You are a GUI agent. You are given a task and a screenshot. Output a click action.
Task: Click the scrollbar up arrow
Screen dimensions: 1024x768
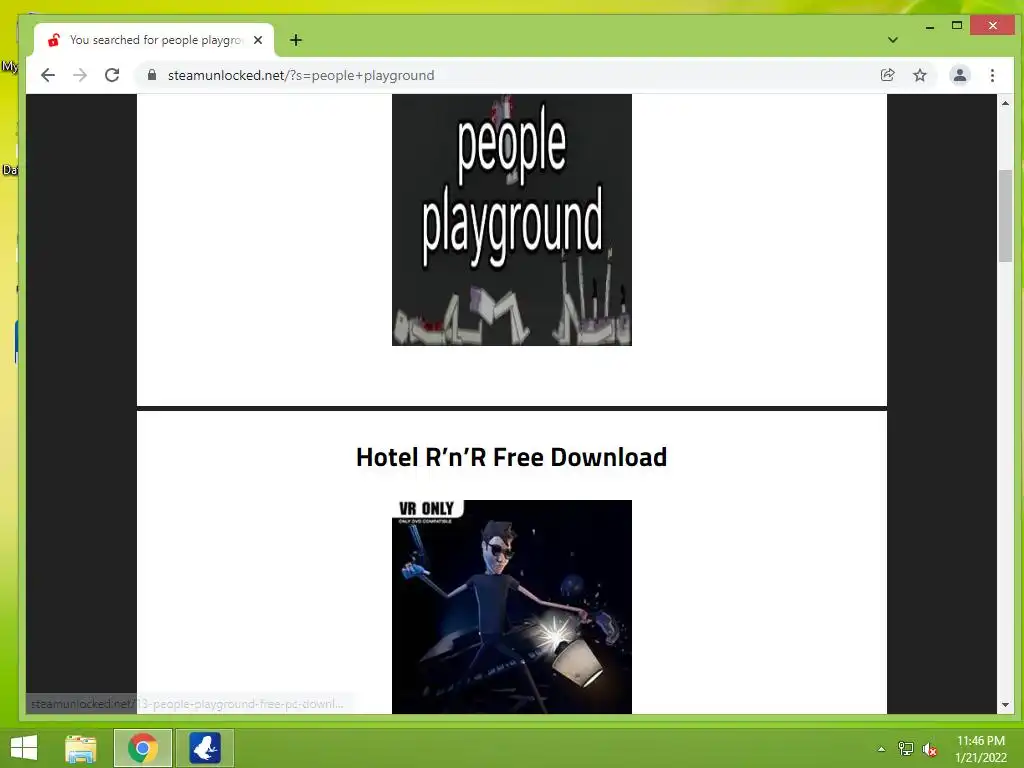pyautogui.click(x=1005, y=103)
